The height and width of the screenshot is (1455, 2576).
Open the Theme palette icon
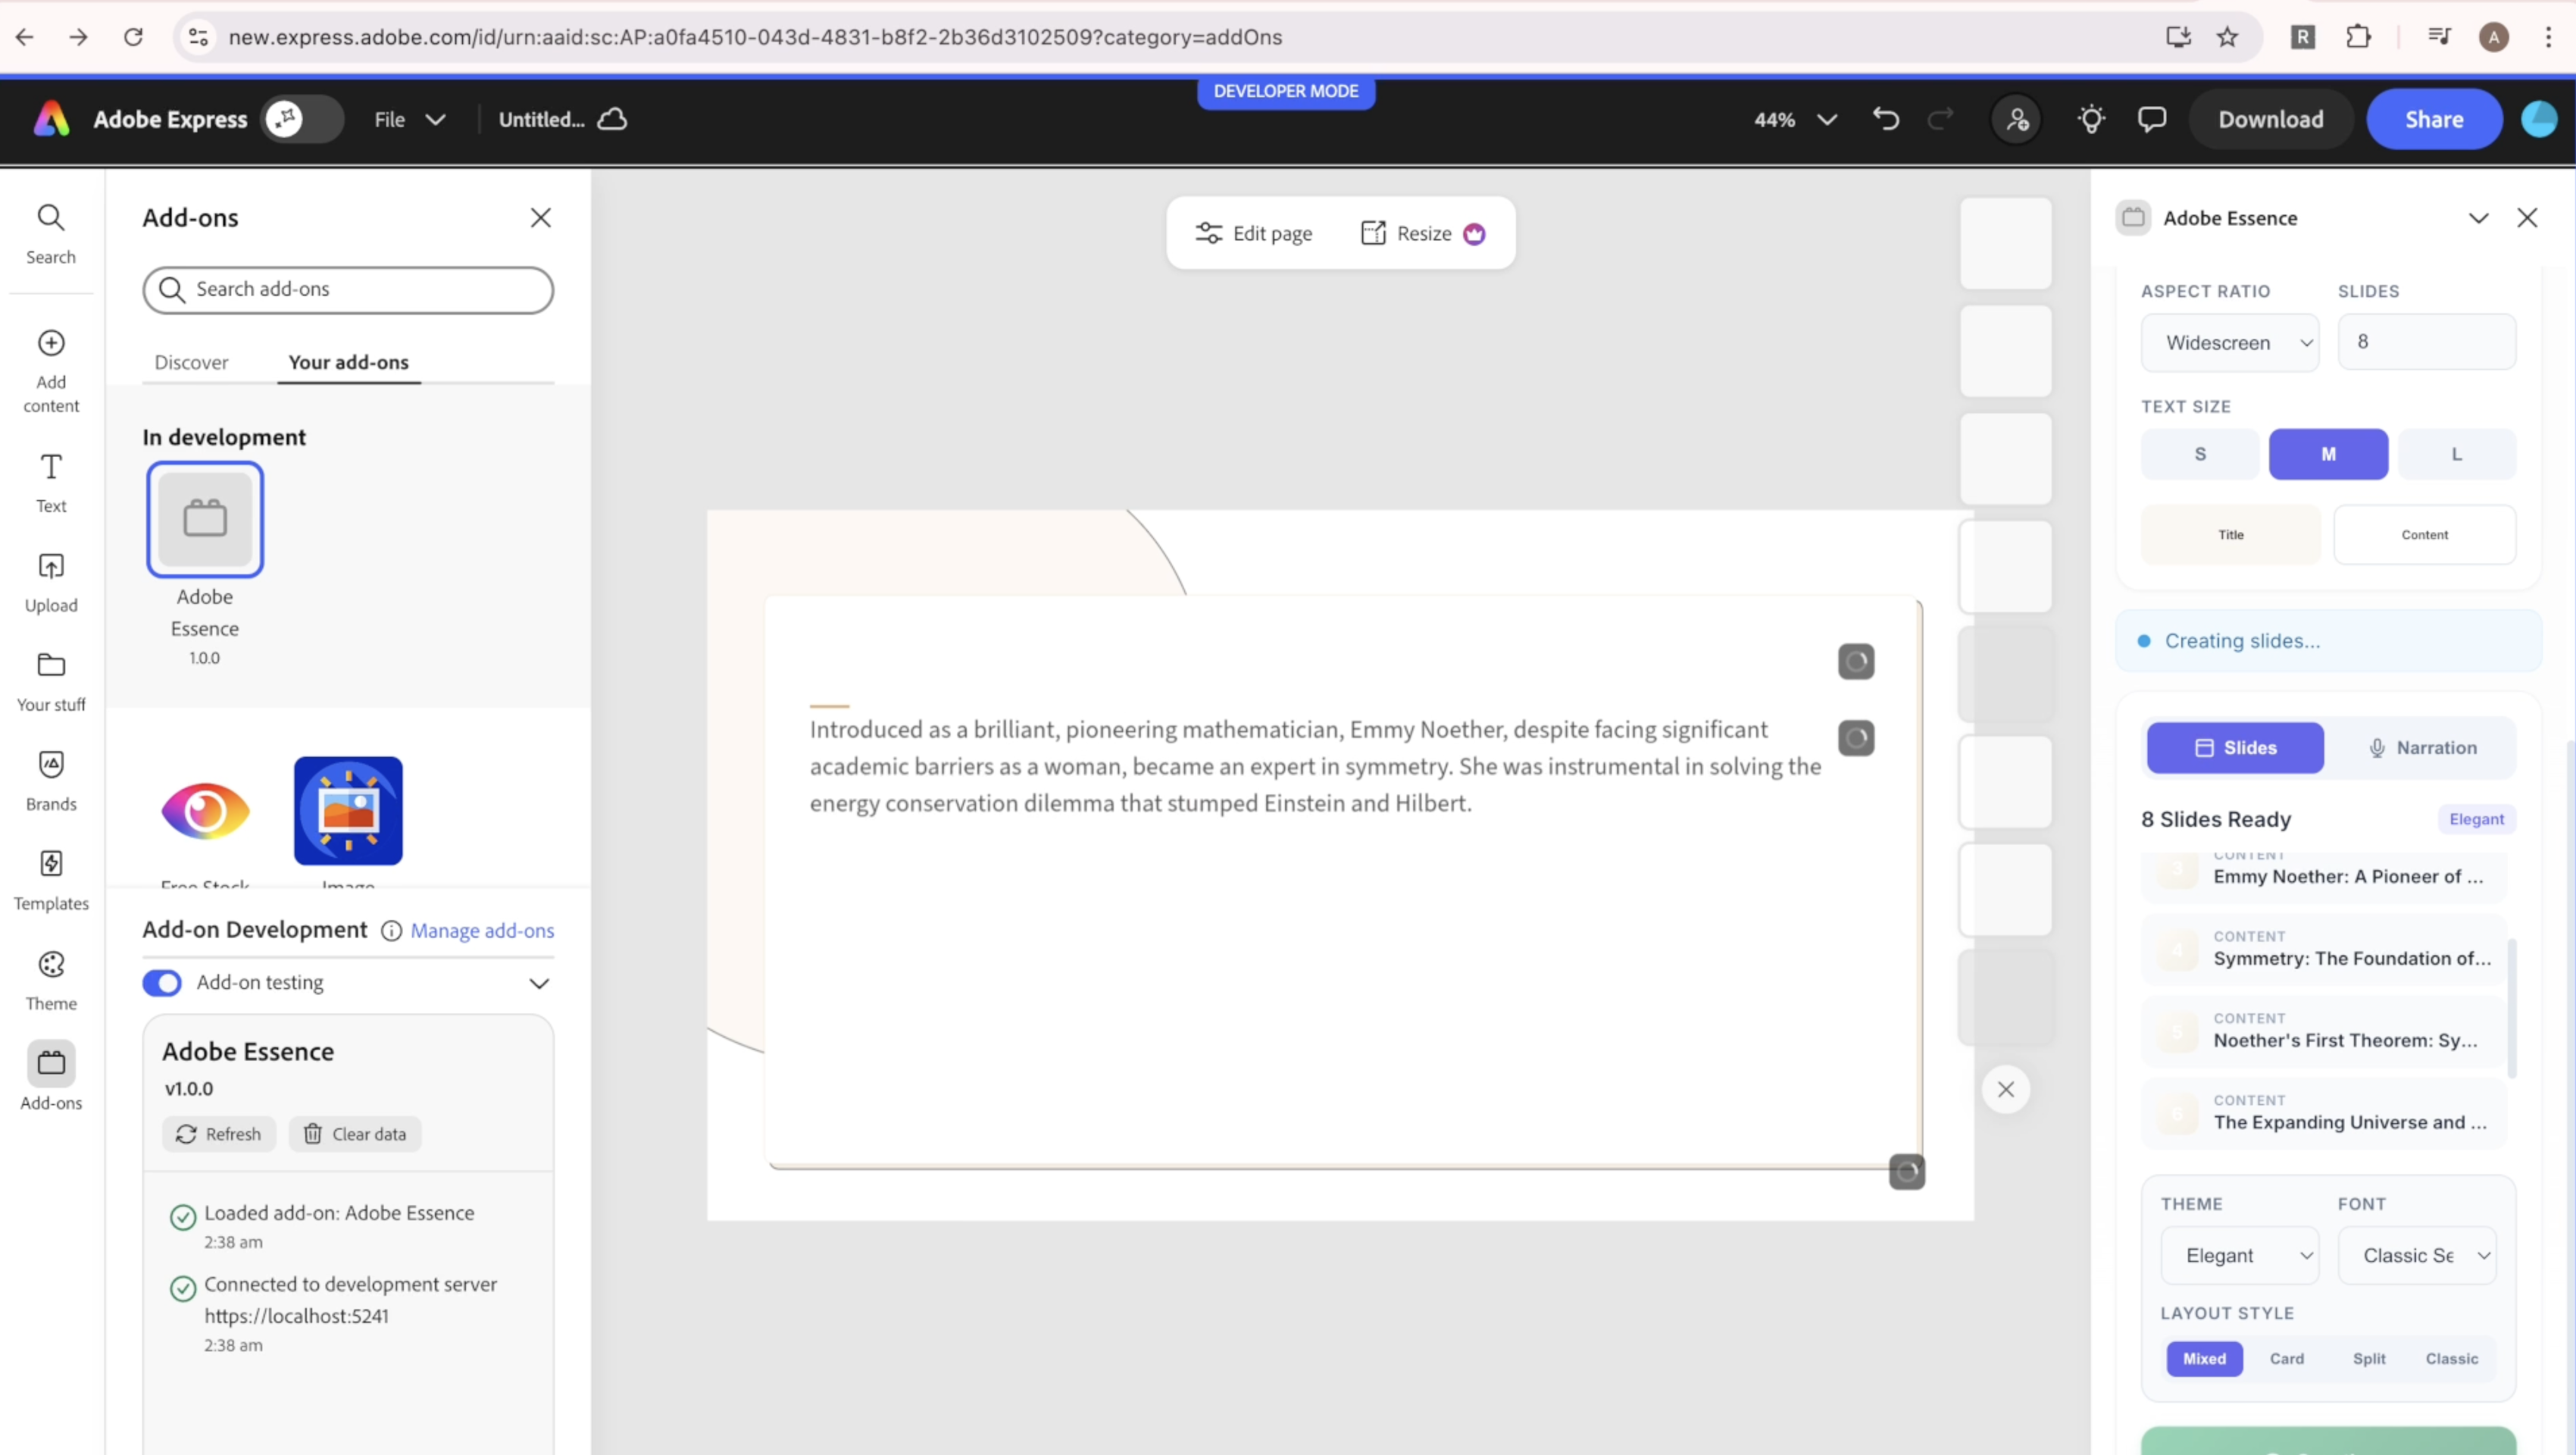pos(51,979)
